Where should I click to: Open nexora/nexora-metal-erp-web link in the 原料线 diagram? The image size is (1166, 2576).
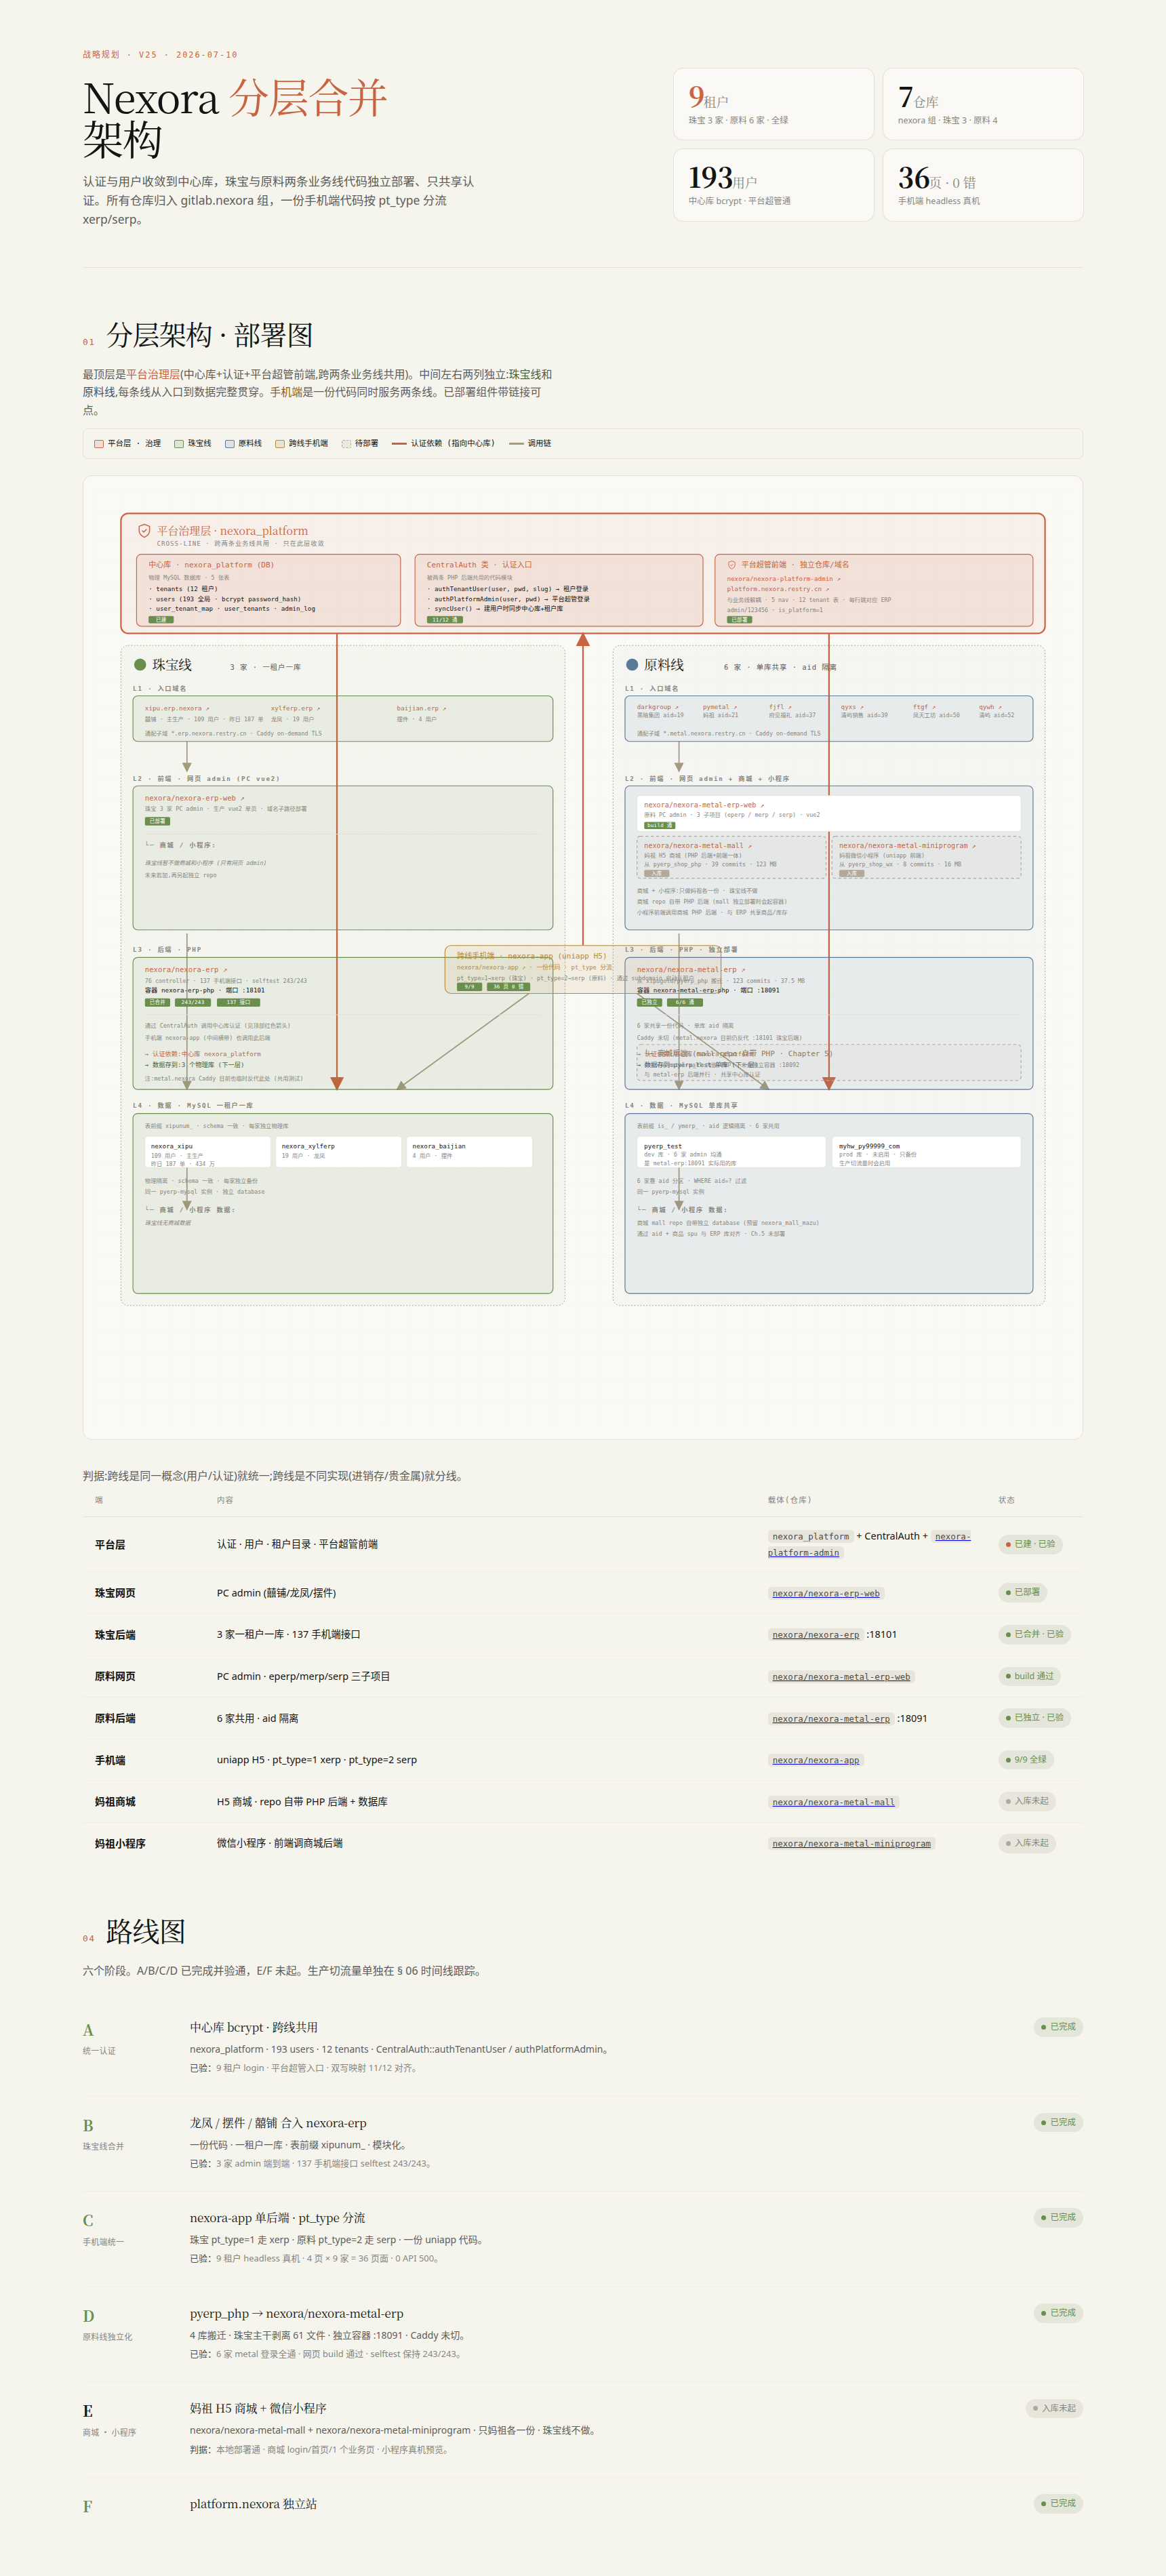[703, 804]
